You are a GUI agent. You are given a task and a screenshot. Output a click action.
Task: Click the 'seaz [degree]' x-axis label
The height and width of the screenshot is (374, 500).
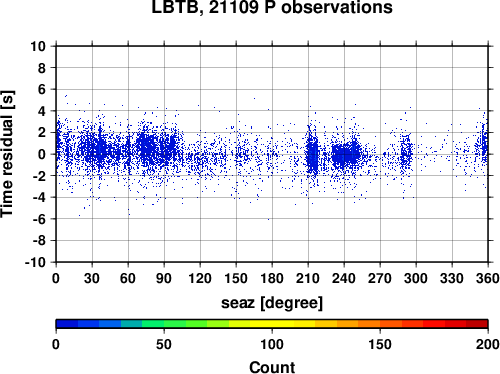click(272, 303)
